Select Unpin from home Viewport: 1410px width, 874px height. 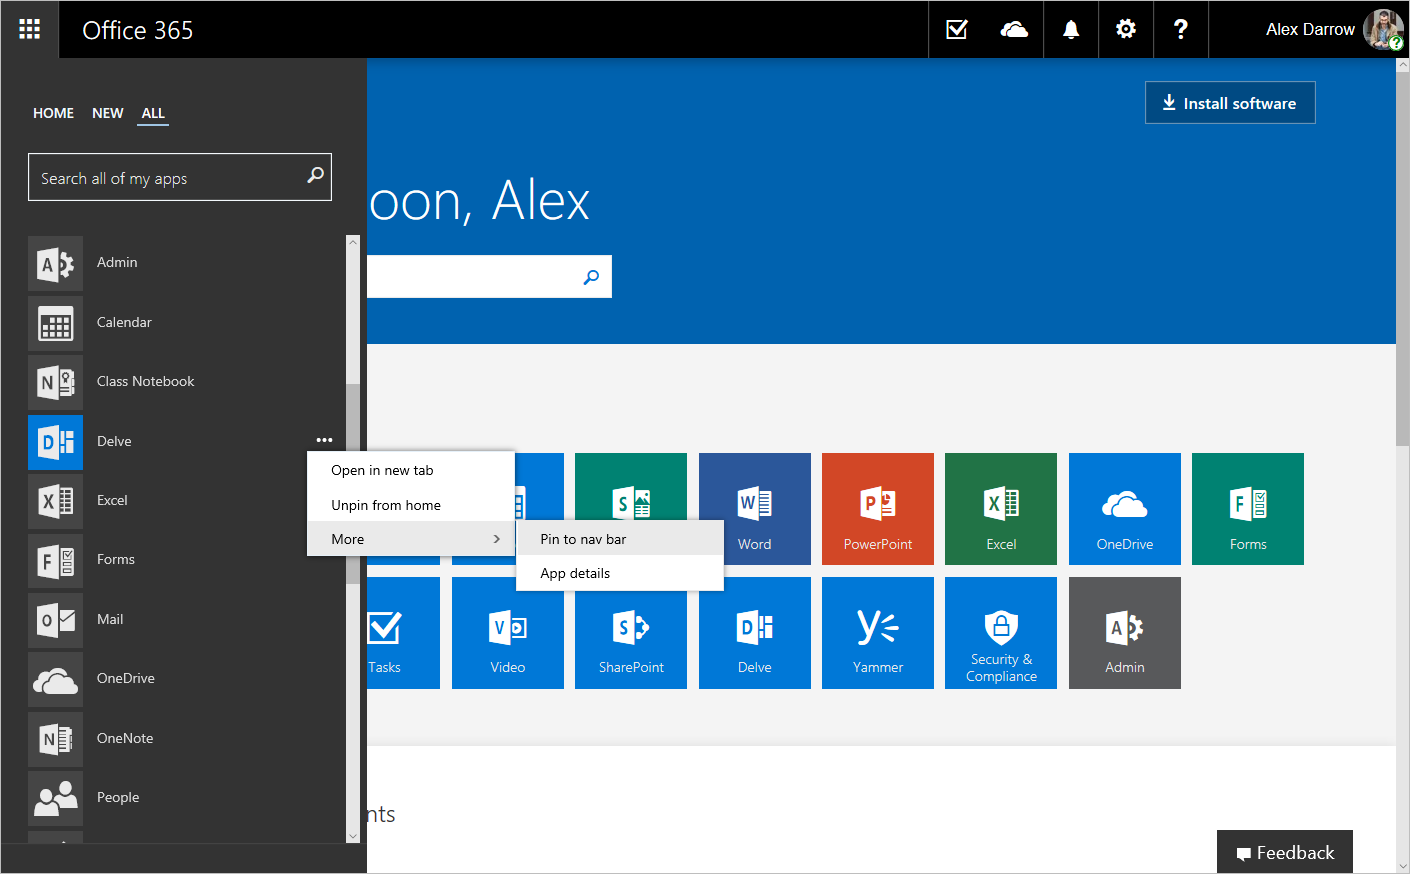coord(386,505)
